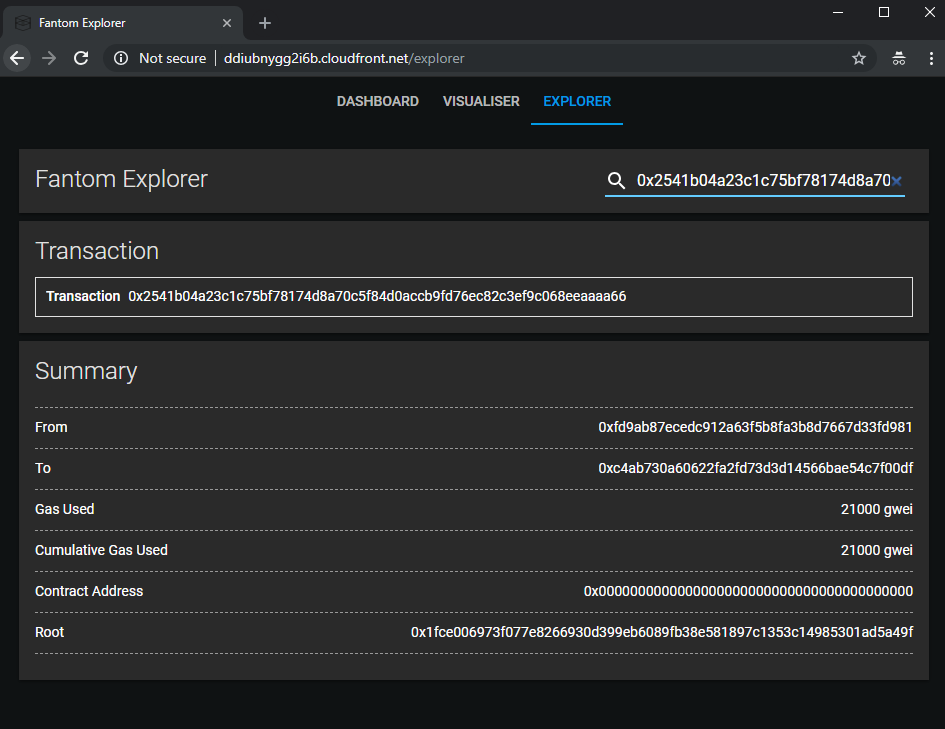Viewport: 945px width, 729px height.
Task: Click the From row label
Action: tap(51, 427)
